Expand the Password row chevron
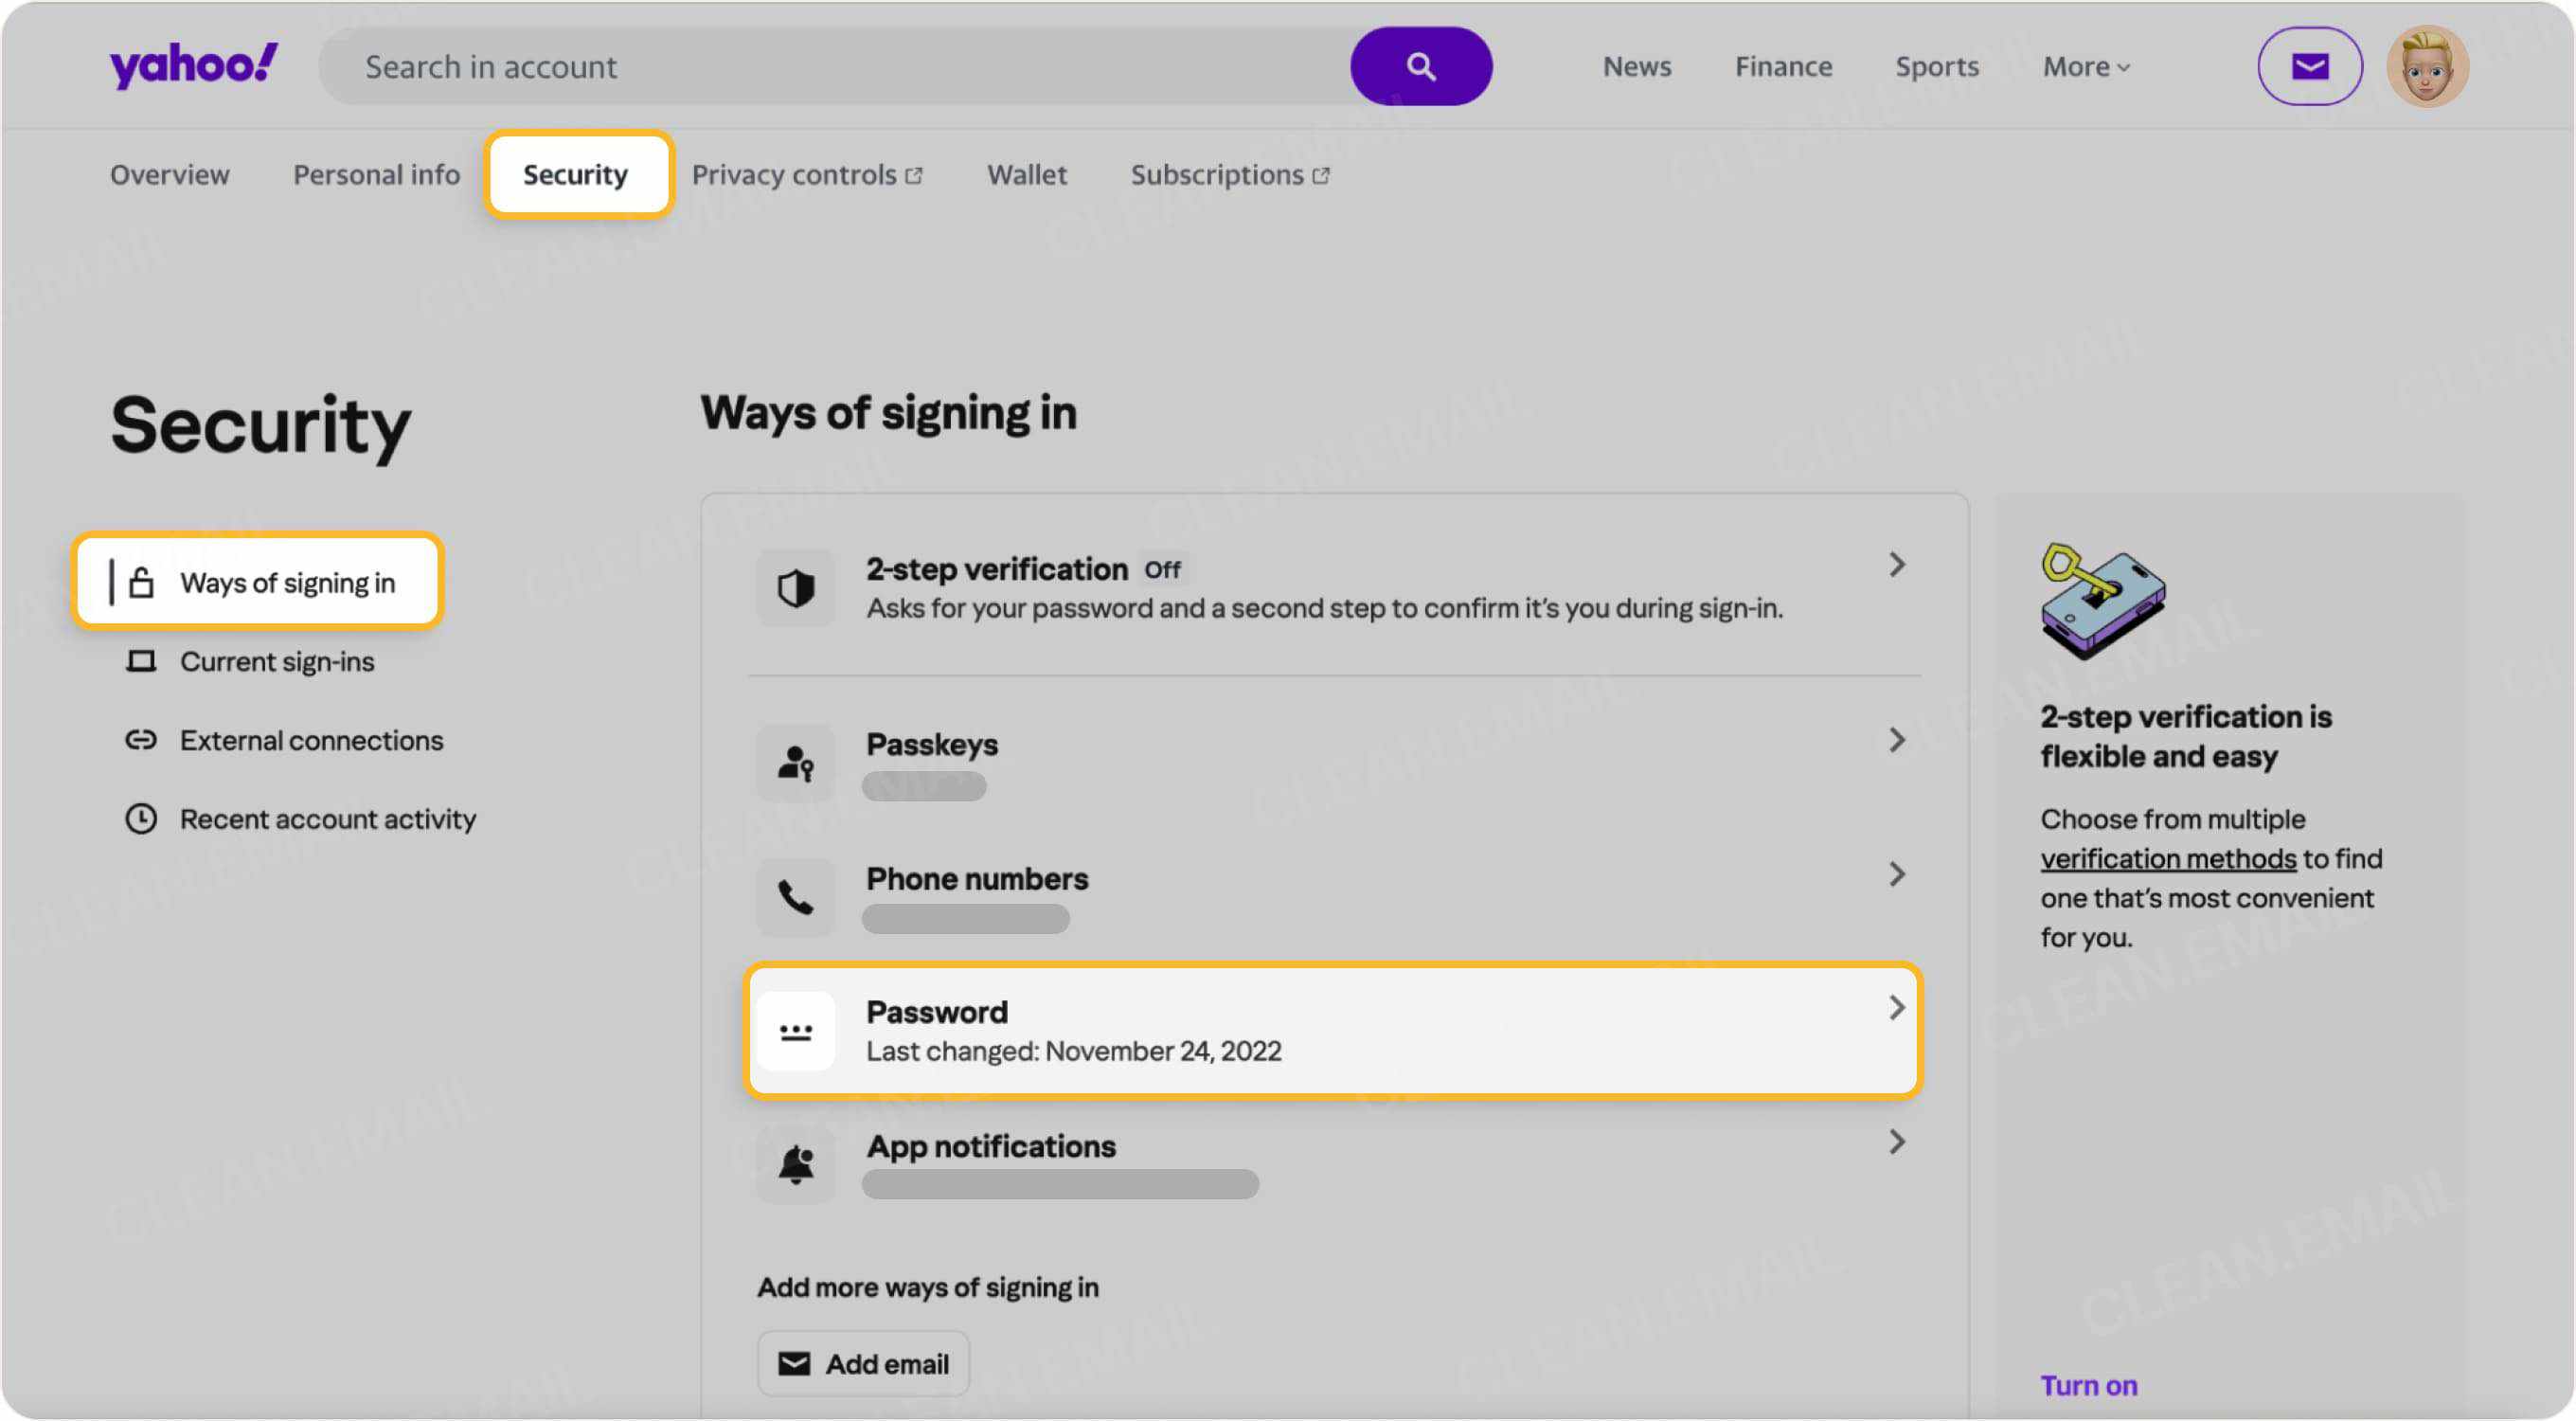 click(1897, 1008)
